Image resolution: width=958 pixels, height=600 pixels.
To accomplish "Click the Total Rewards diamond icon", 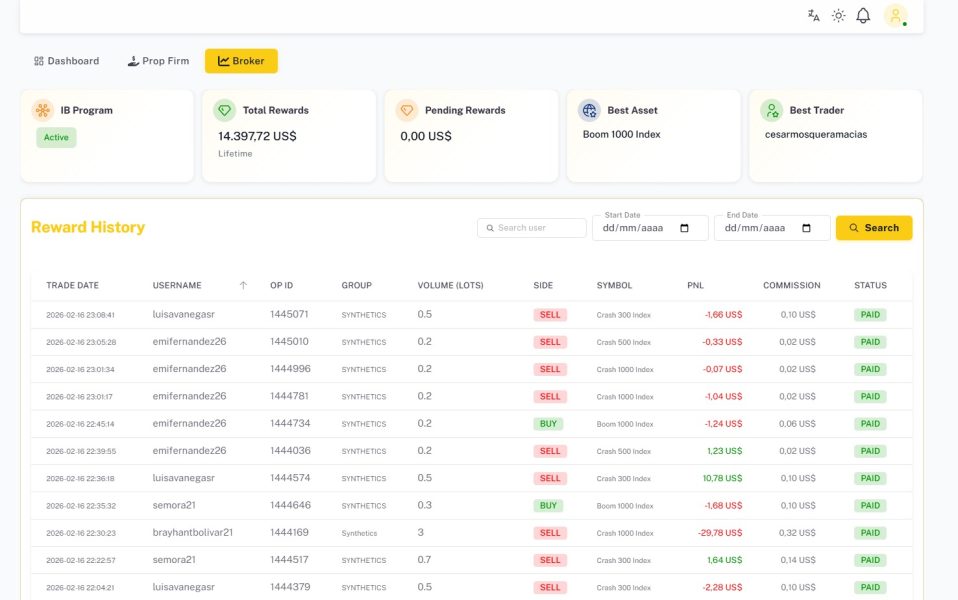I will [225, 110].
